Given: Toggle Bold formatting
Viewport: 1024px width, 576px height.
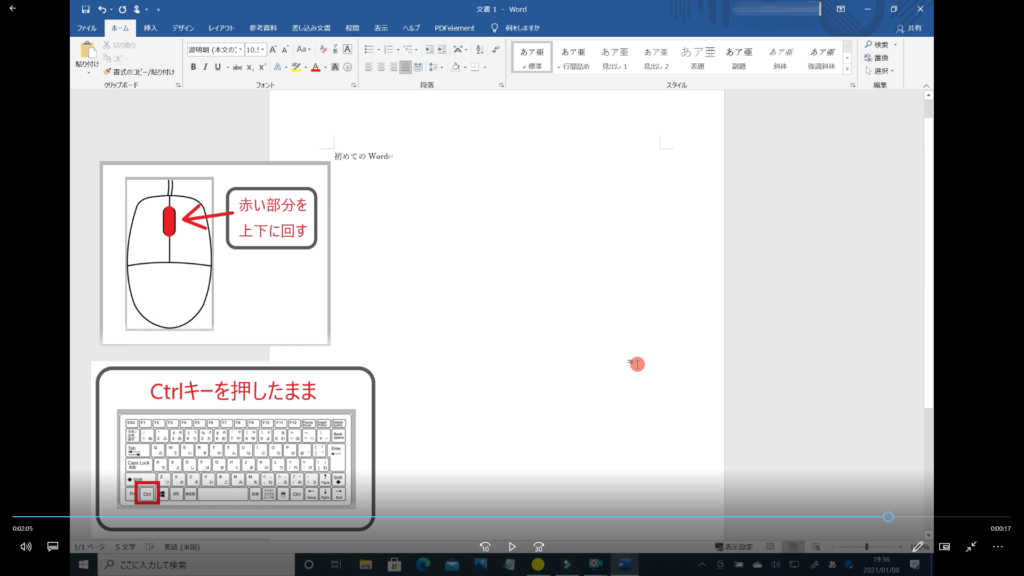Looking at the screenshot, I should [192, 67].
